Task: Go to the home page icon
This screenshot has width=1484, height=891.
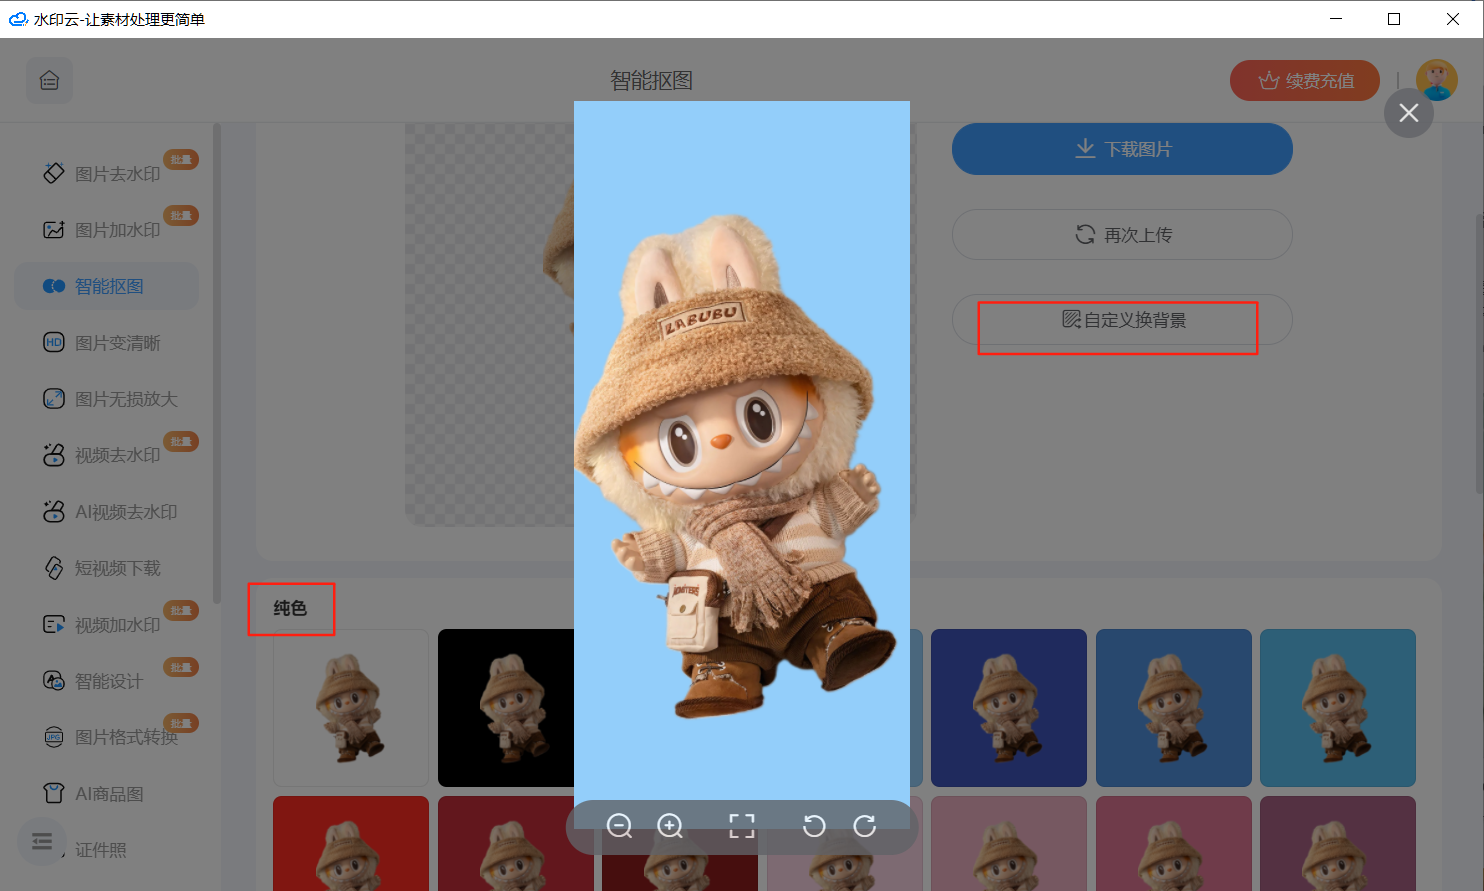Action: [x=49, y=81]
